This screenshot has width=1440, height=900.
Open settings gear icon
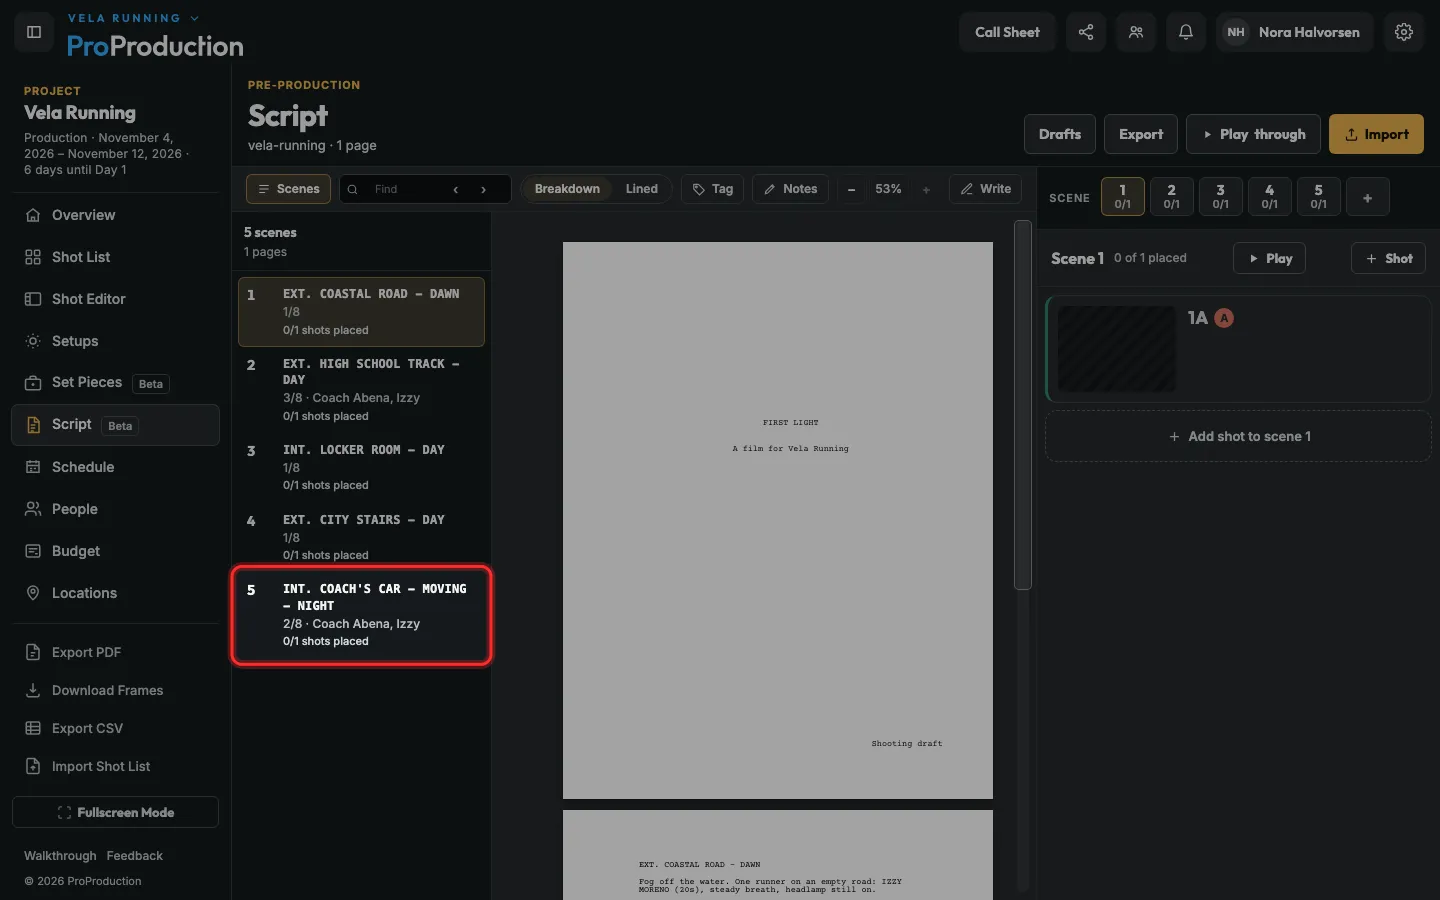tap(1404, 32)
